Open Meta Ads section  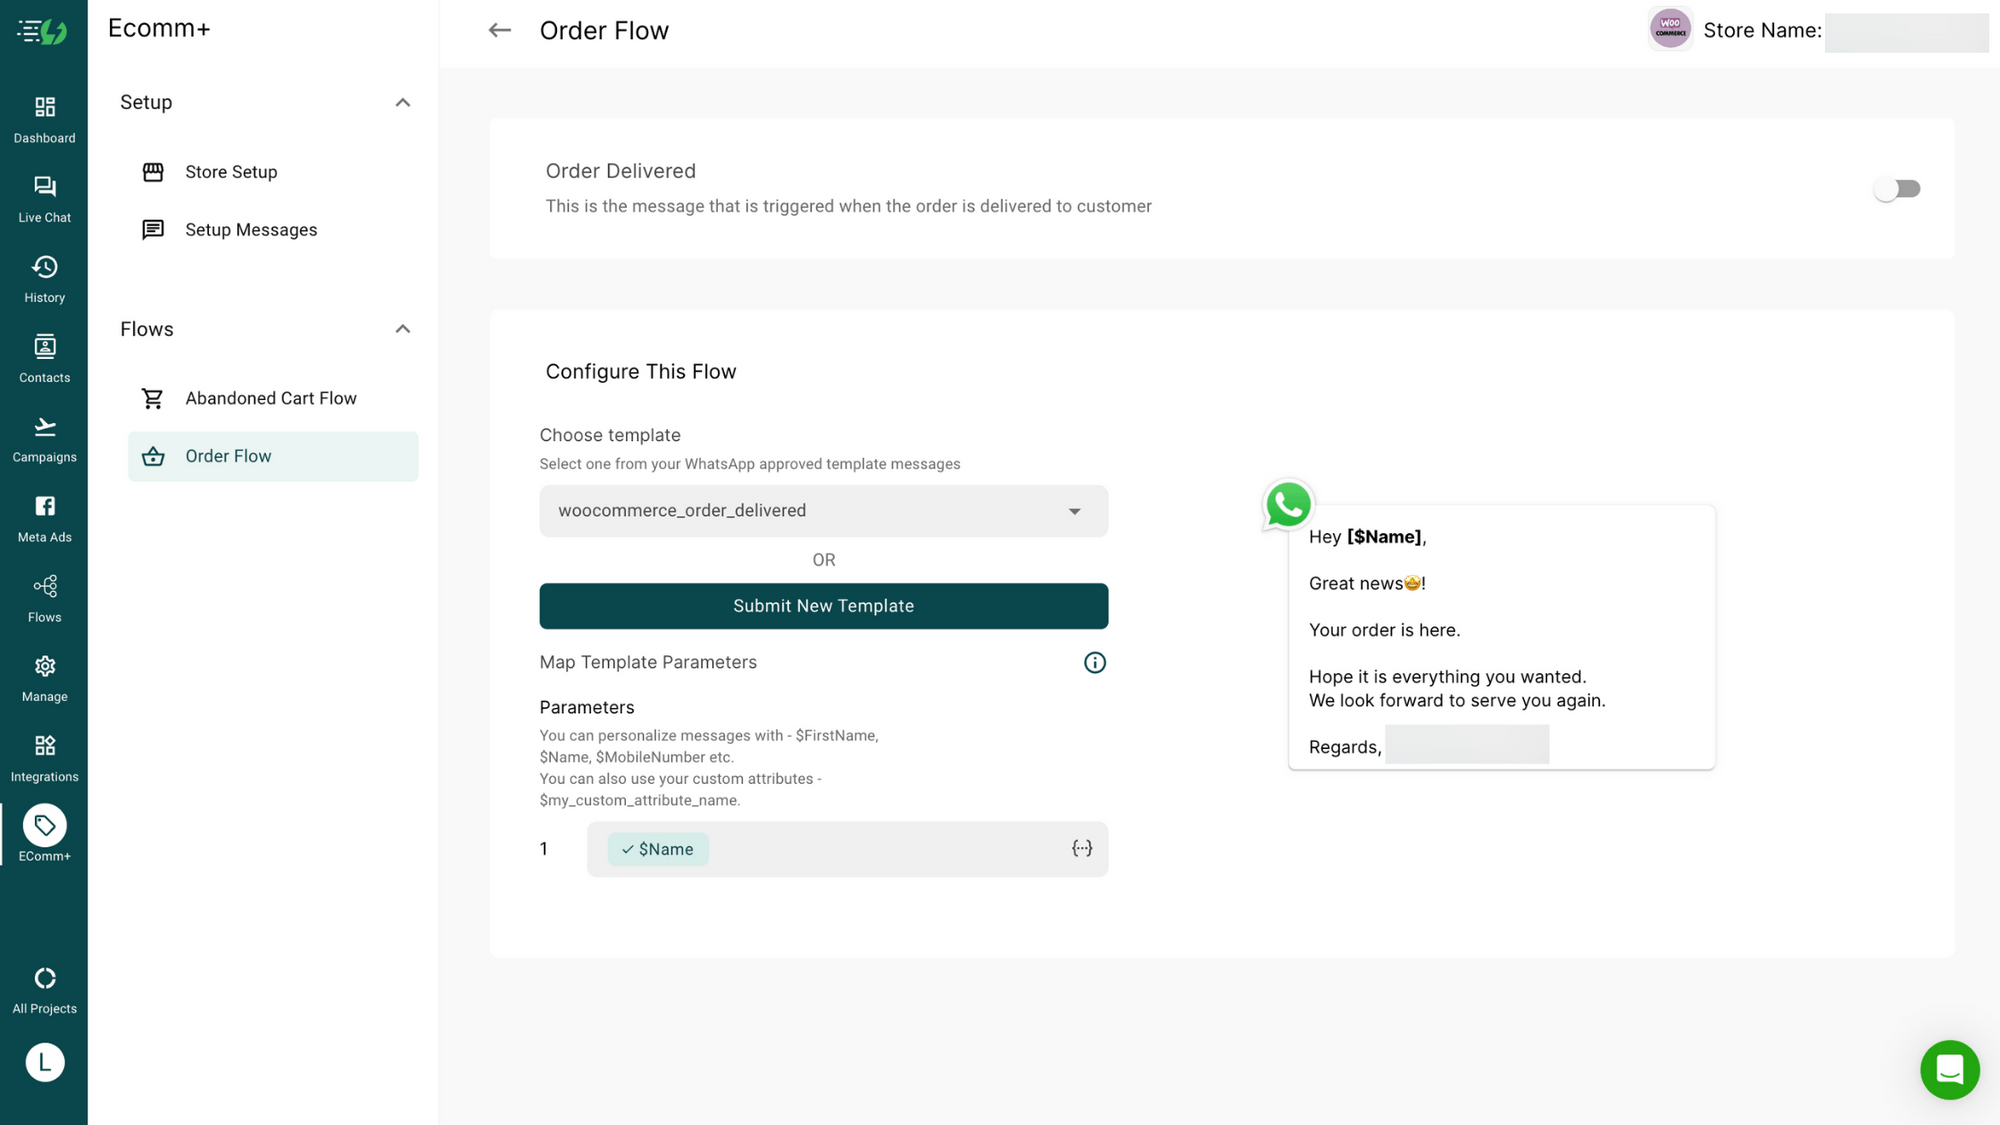44,515
